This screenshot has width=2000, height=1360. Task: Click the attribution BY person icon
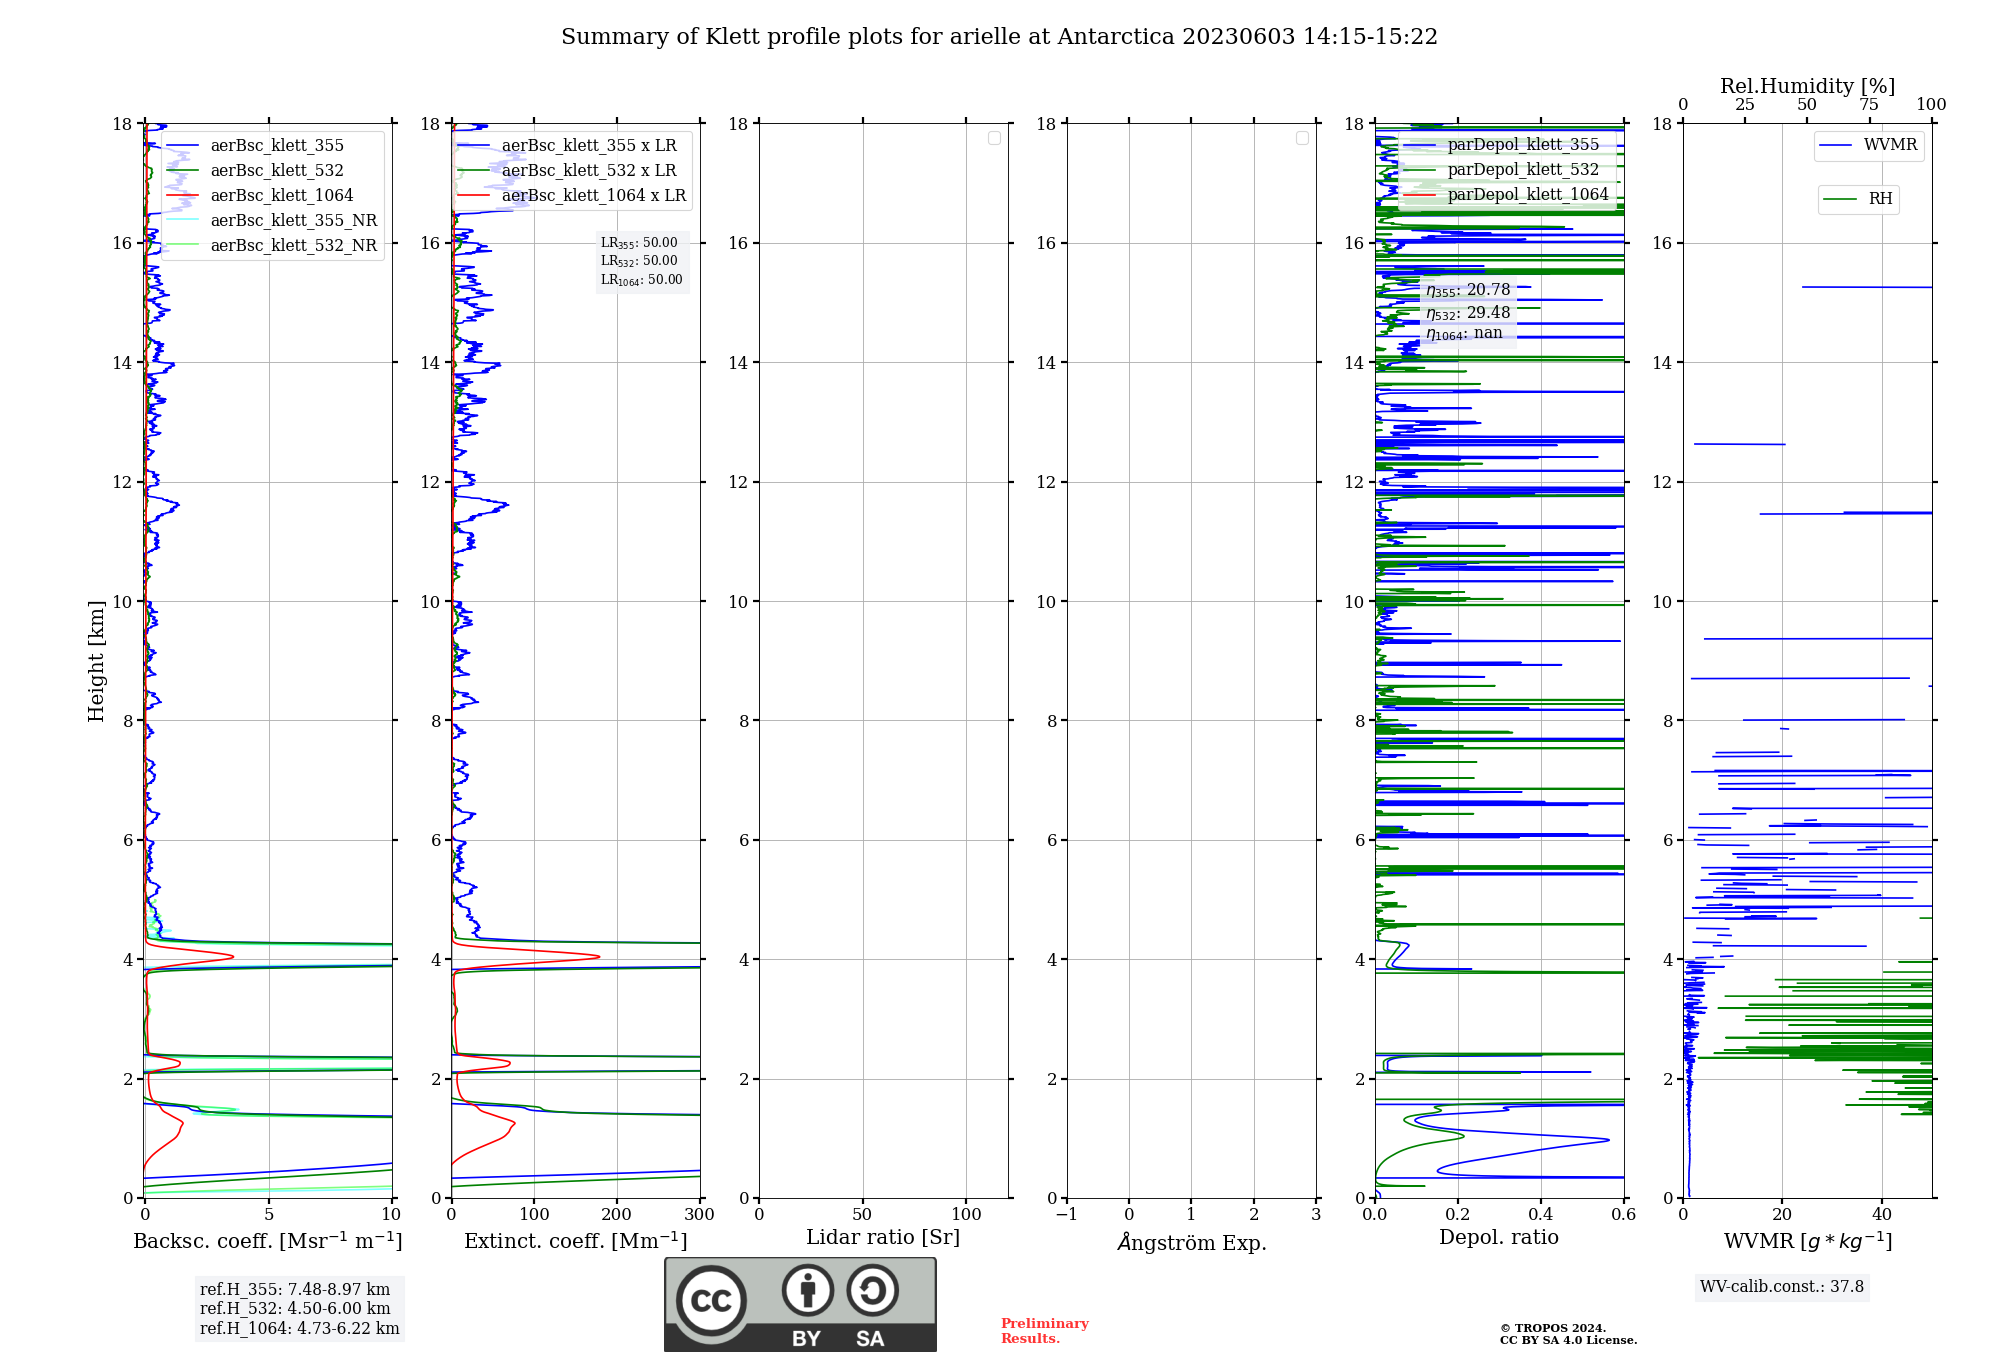[808, 1290]
